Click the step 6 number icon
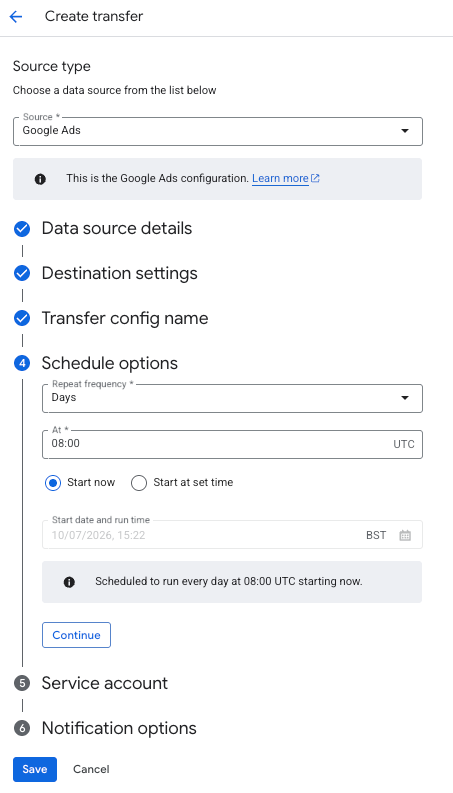Image resolution: width=453 pixels, height=793 pixels. click(22, 728)
